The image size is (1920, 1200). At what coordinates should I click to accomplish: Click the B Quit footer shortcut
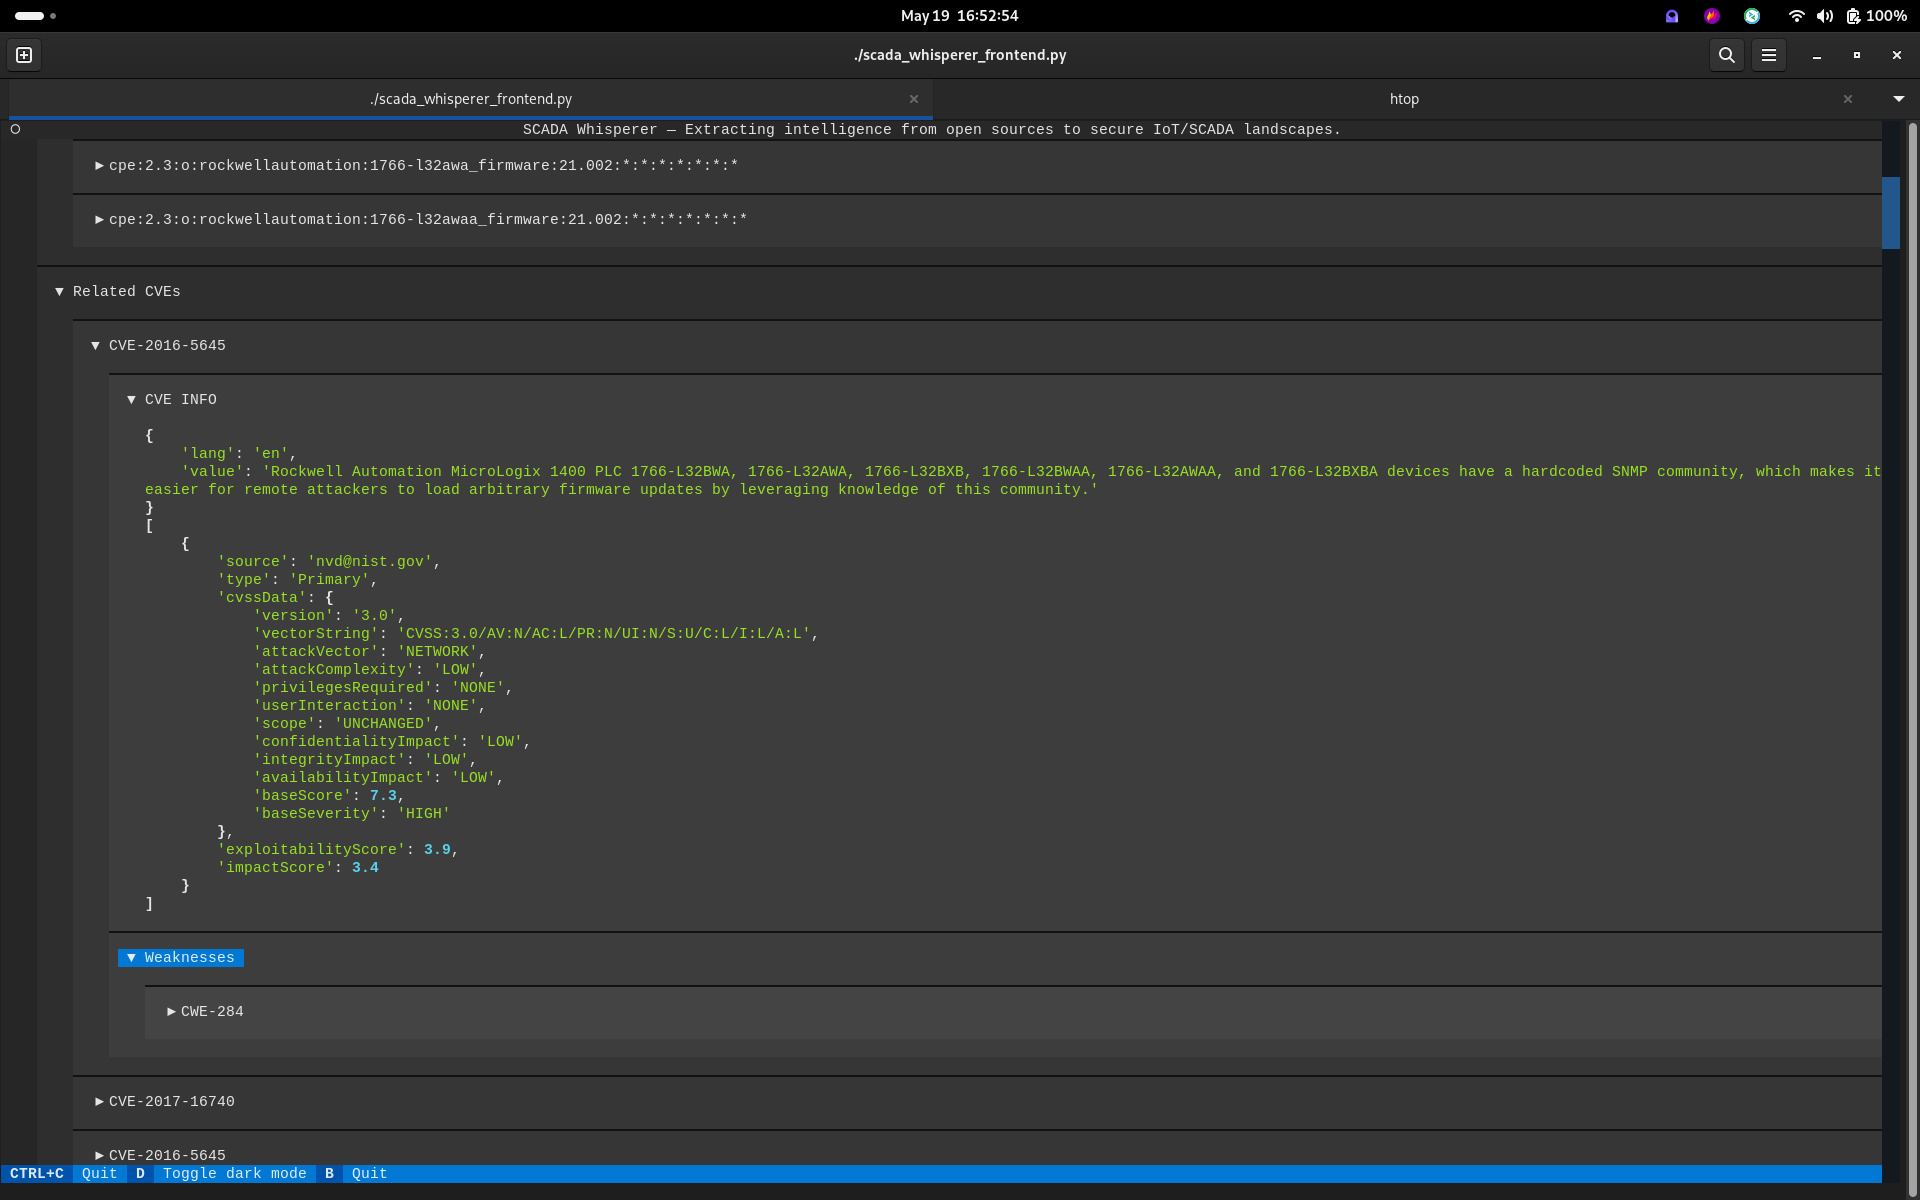coord(356,1174)
